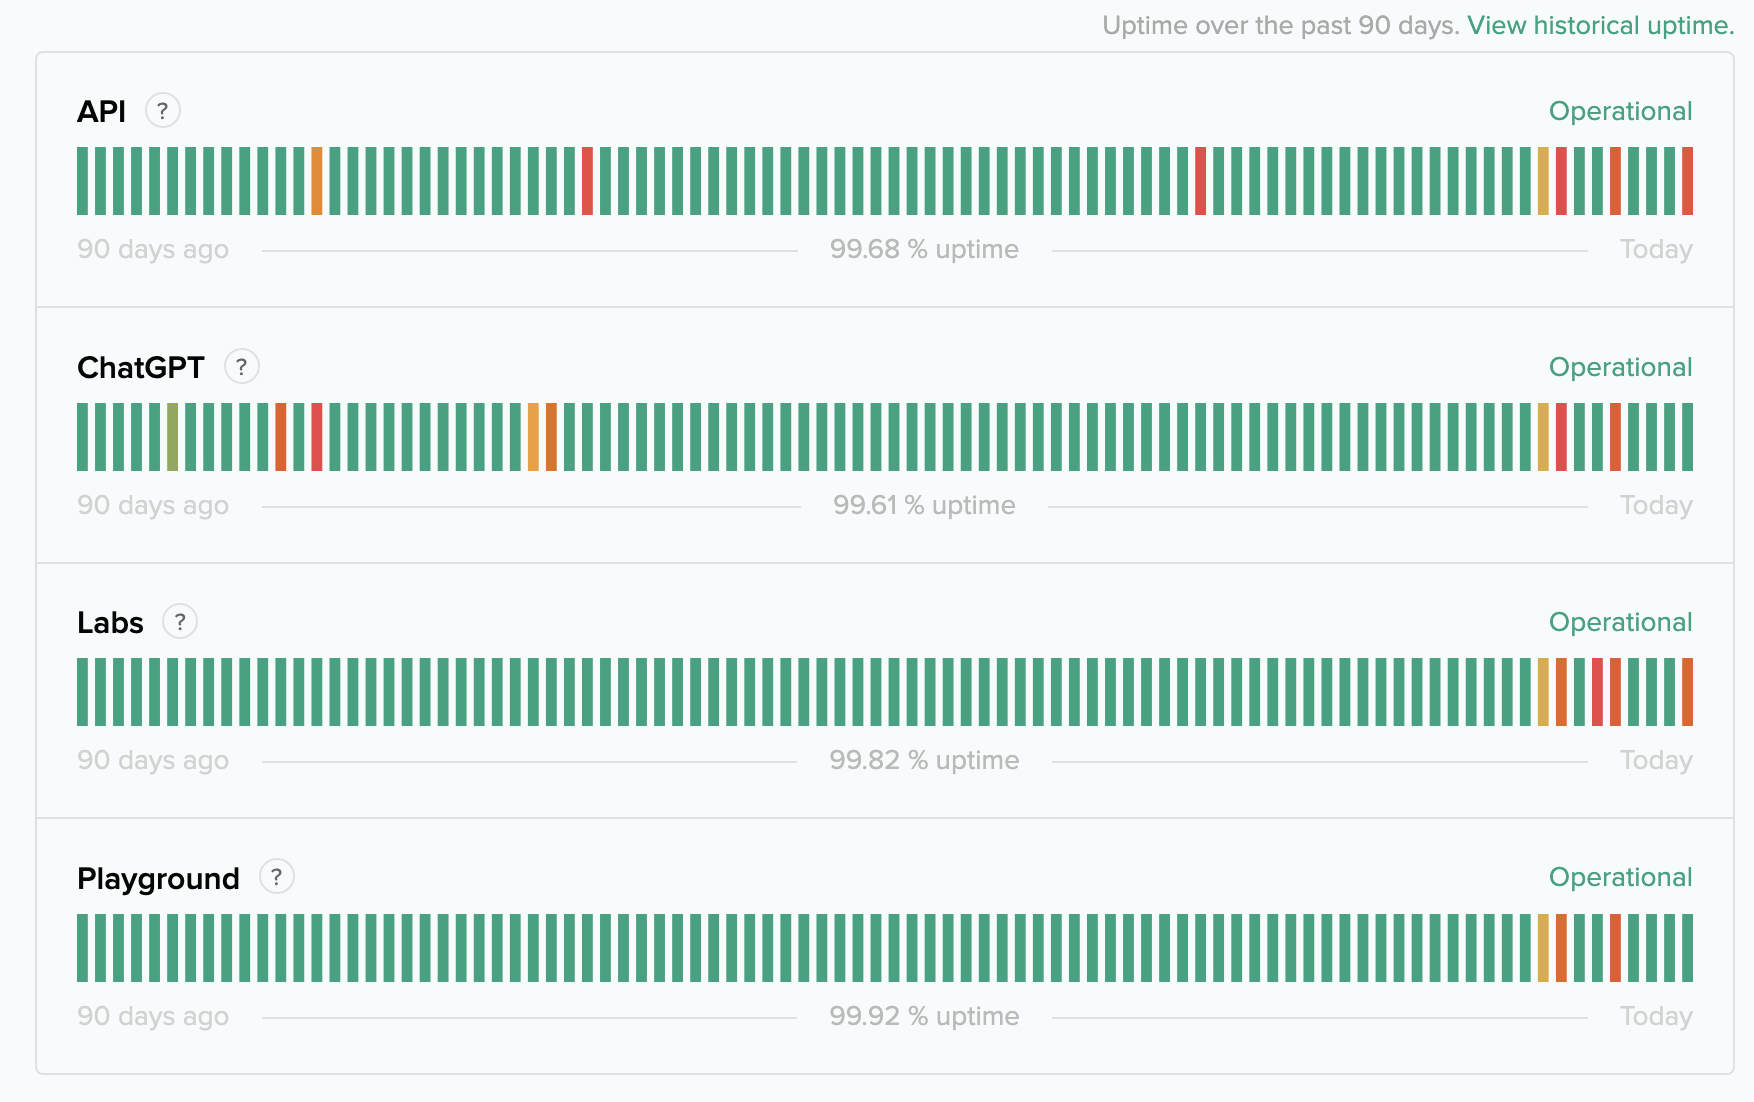
Task: Click the olive-colored day bar in the ChatGPT row
Action: [x=173, y=437]
